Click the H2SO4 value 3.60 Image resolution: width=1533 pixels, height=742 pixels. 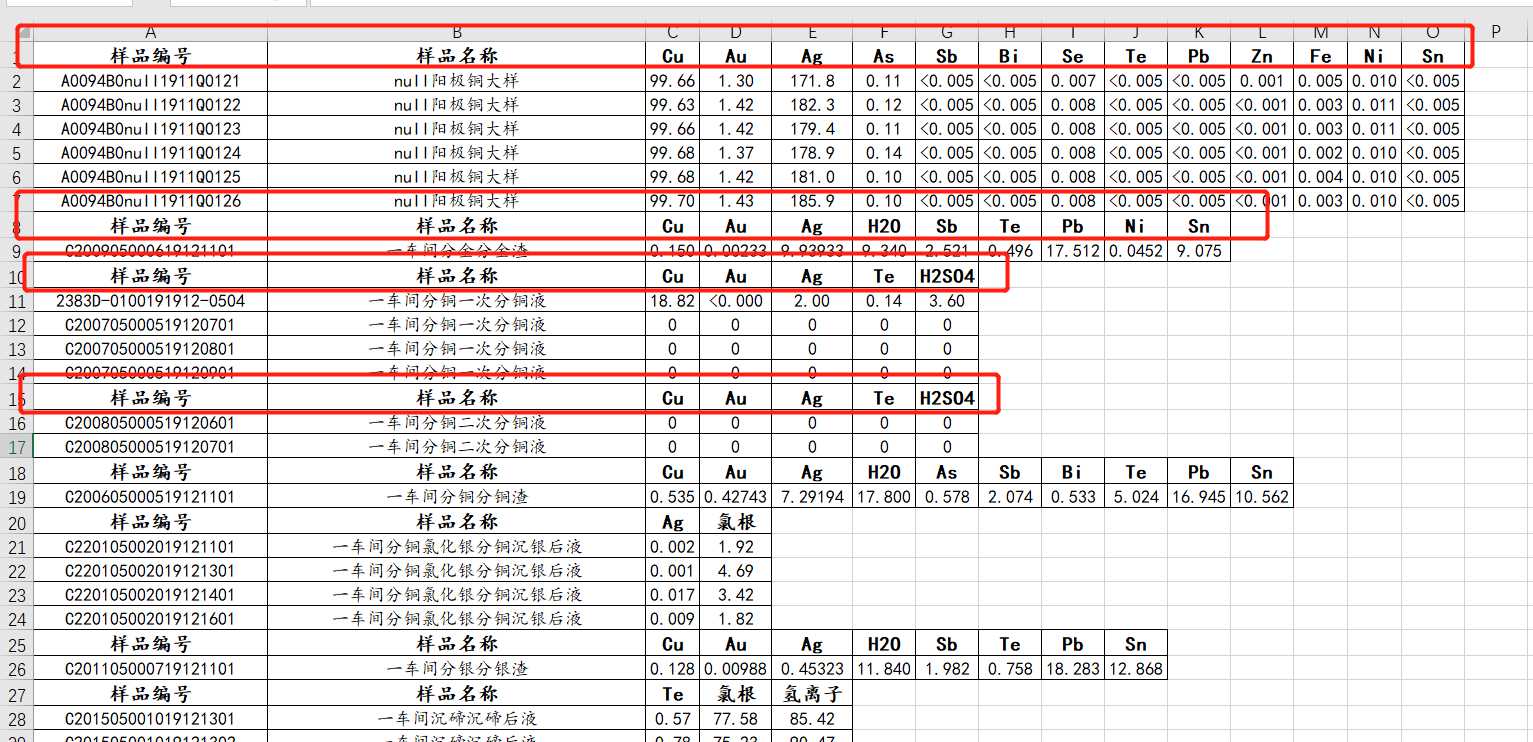[947, 301]
